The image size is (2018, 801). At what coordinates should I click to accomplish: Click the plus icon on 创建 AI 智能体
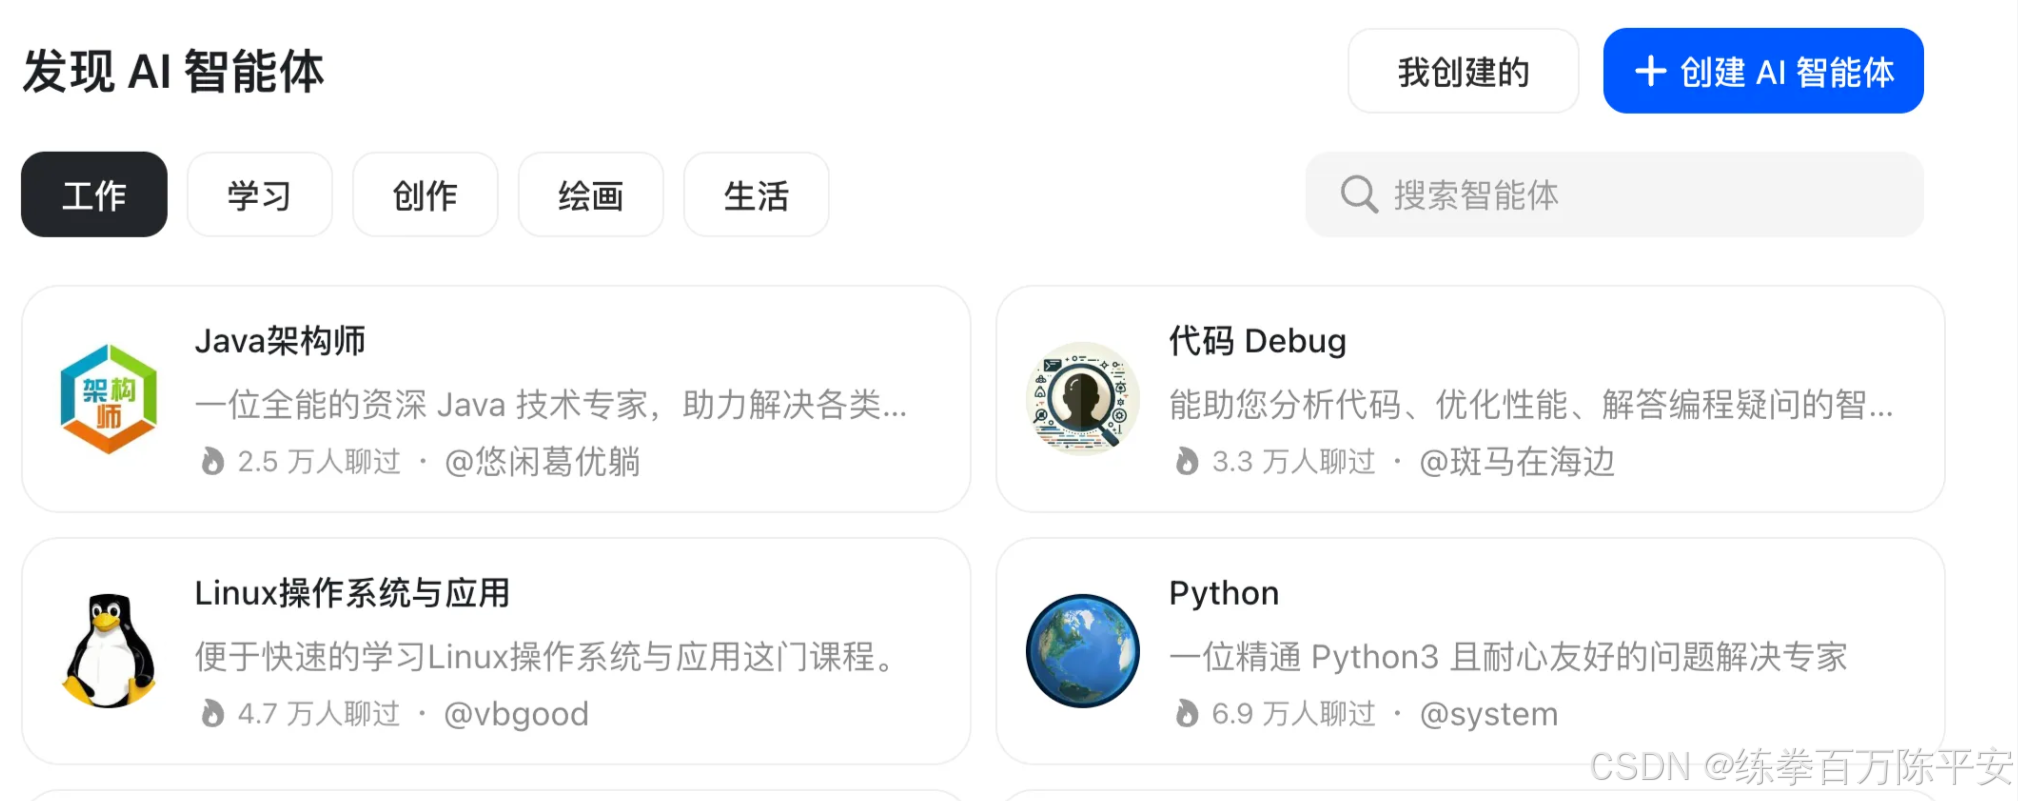pos(1649,71)
